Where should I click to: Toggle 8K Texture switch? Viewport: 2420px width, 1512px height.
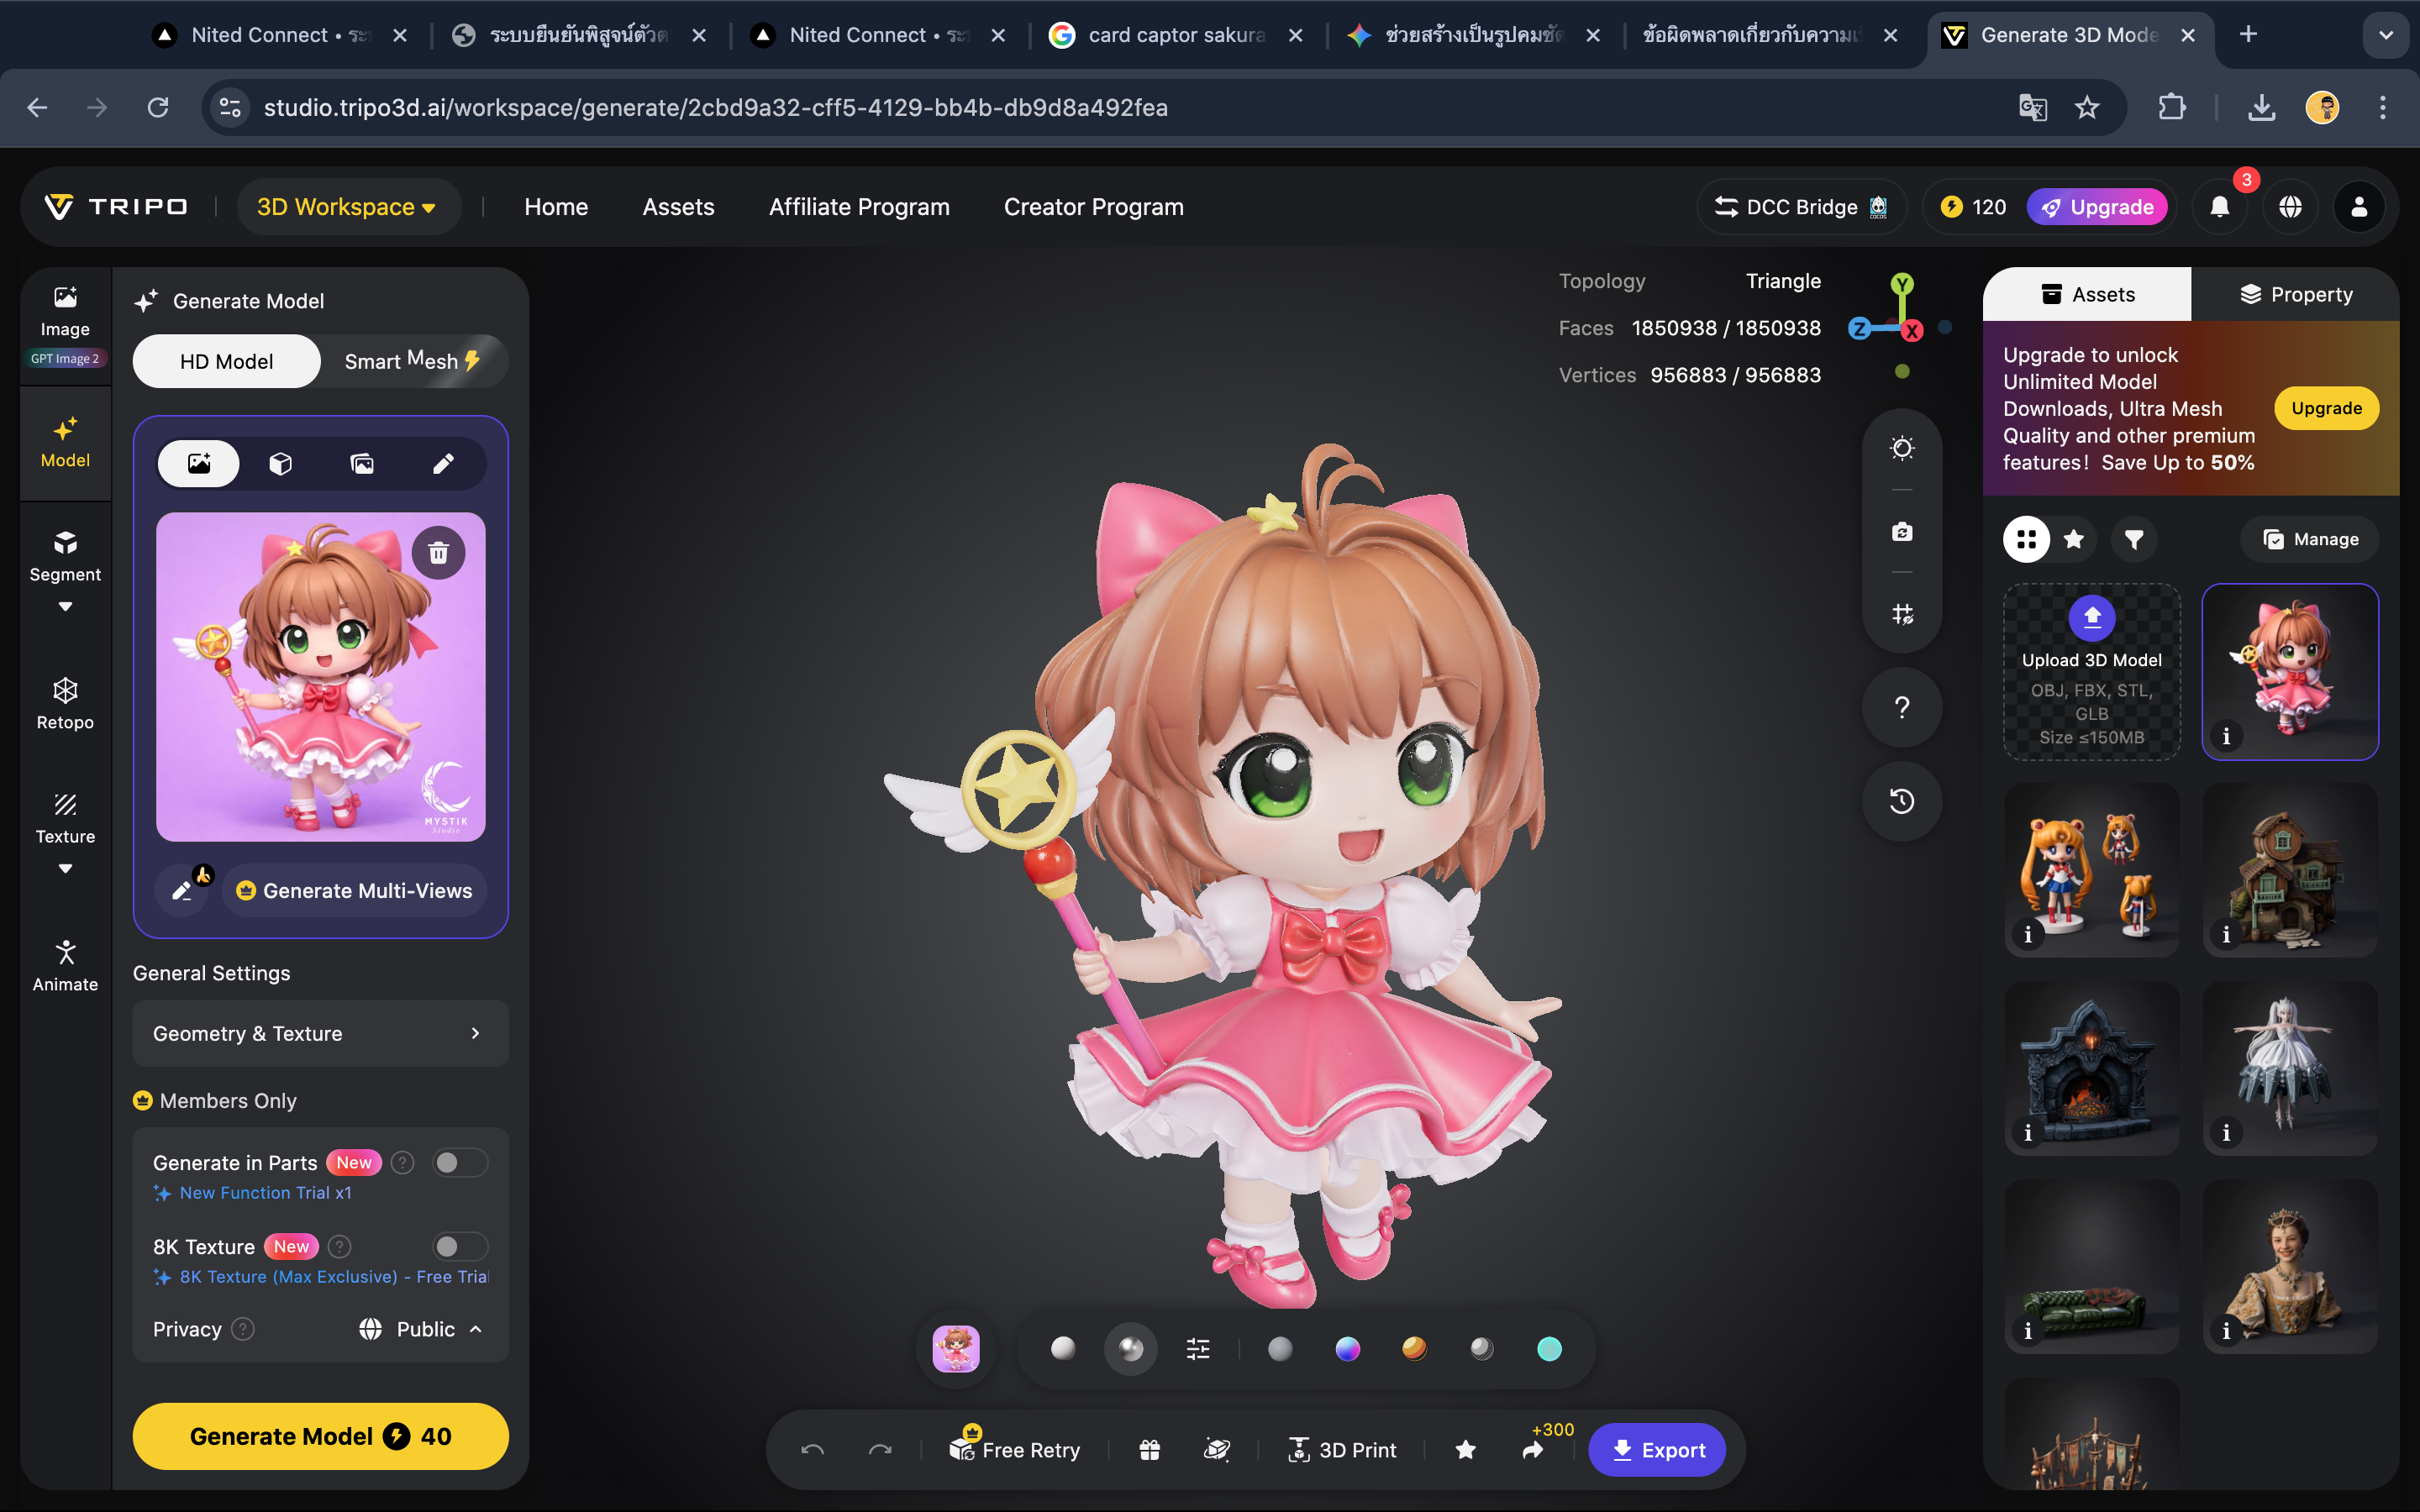pyautogui.click(x=460, y=1246)
